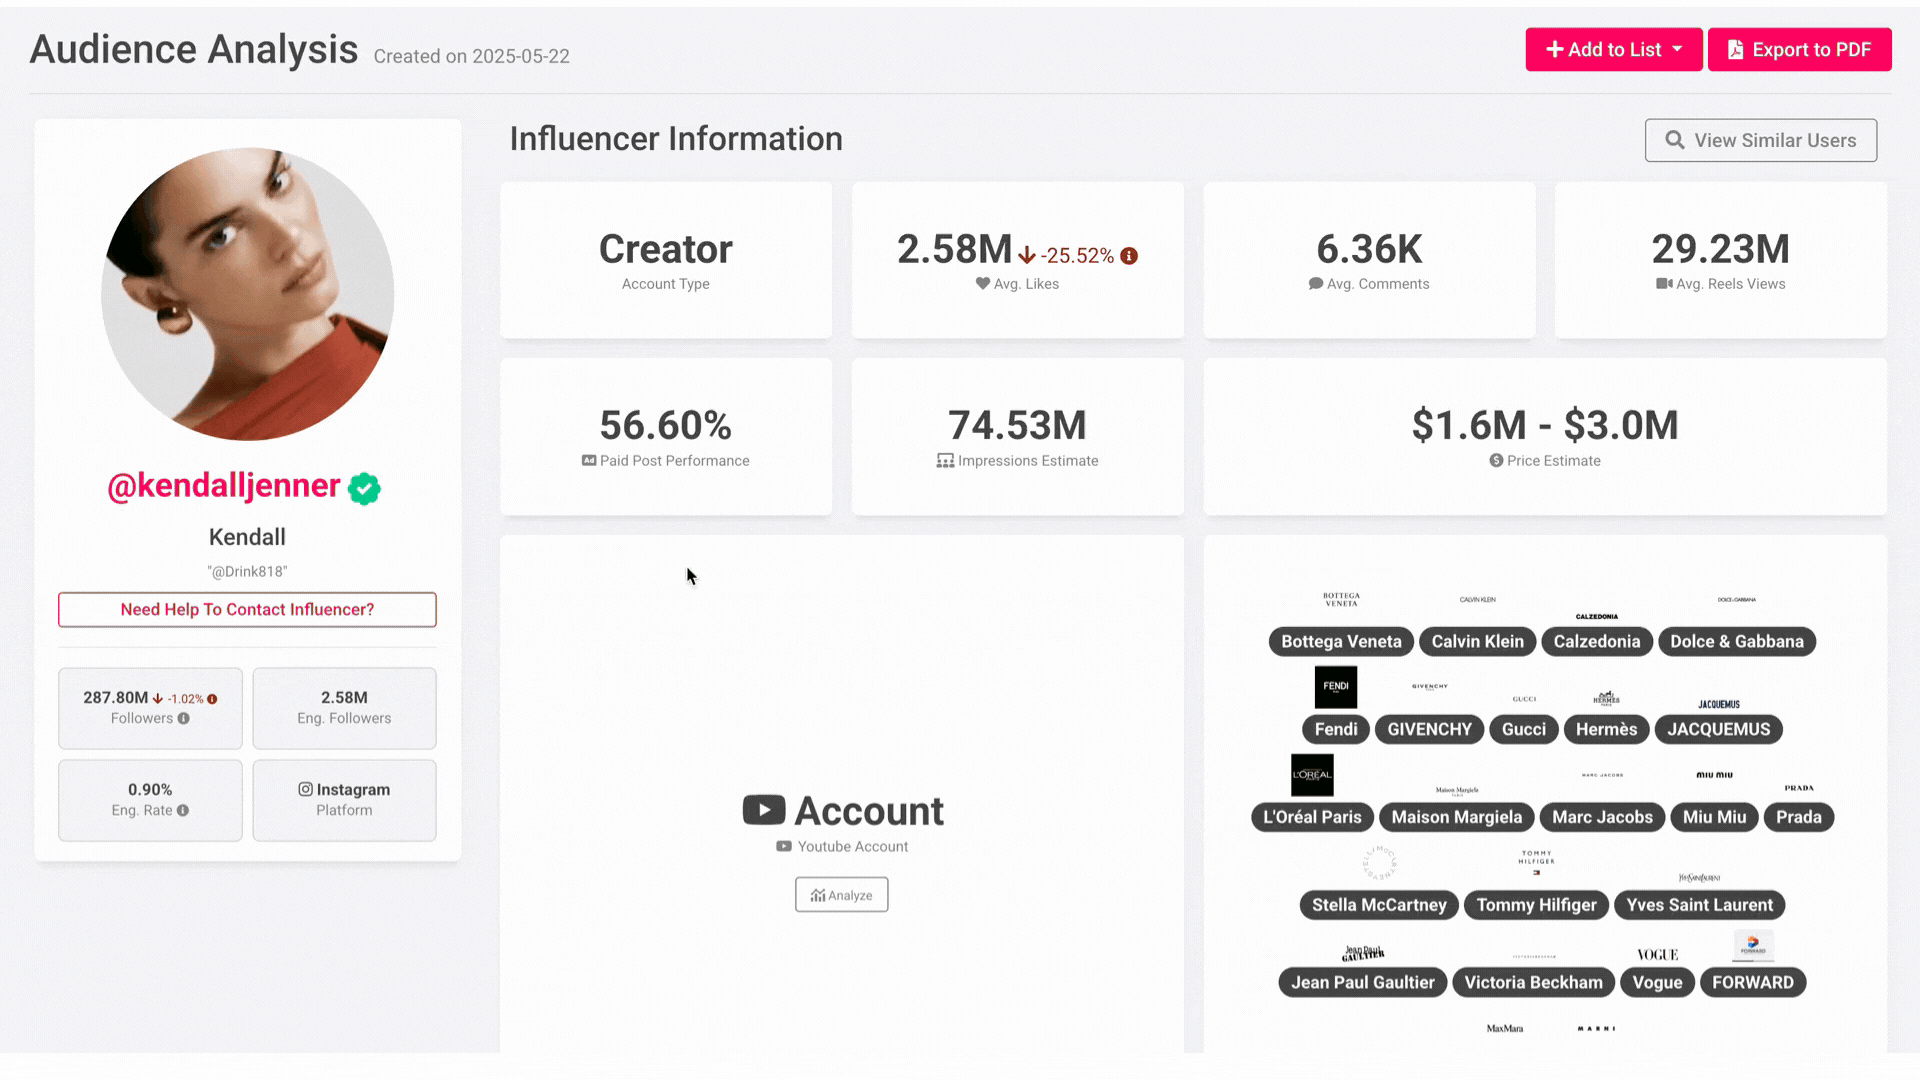This screenshot has width=1920, height=1080.
Task: Click the 6.36K average comments value
Action: click(x=1369, y=249)
